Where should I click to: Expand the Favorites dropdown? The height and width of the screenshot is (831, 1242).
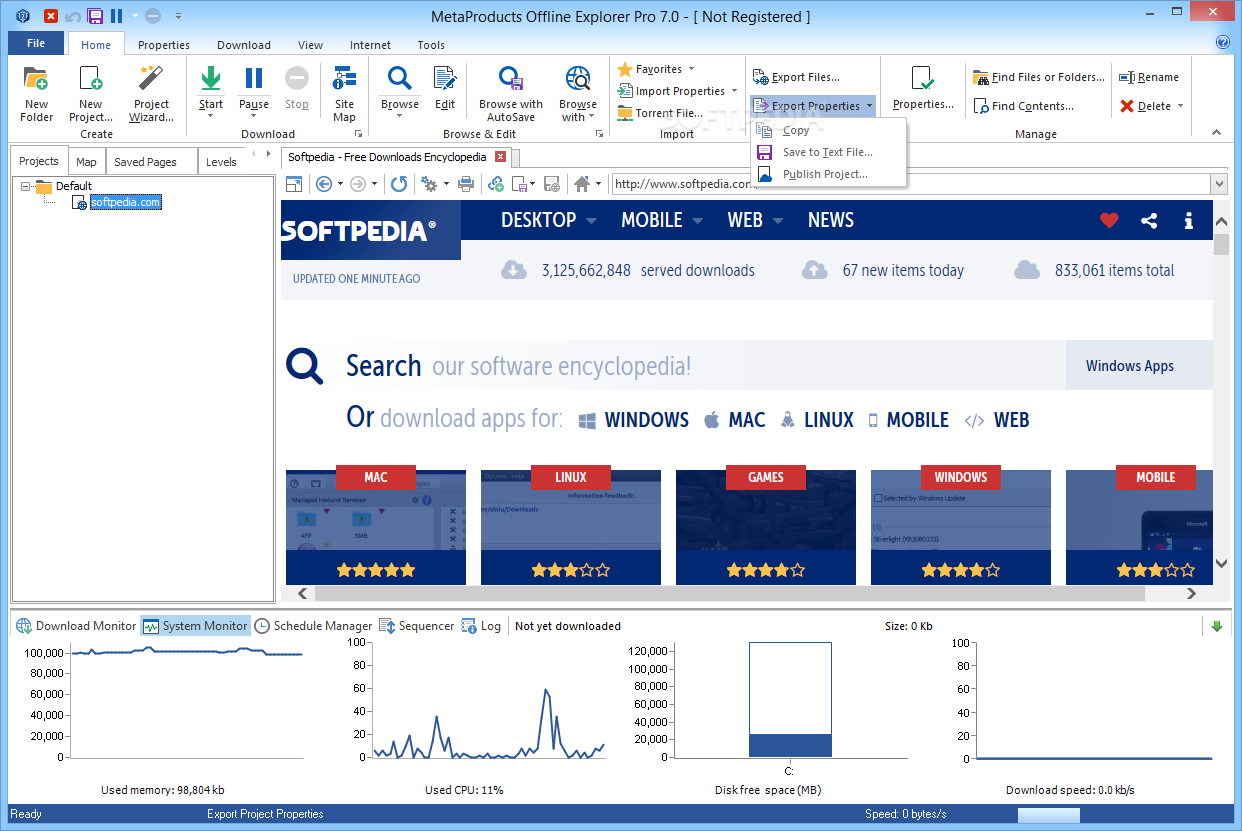[691, 69]
